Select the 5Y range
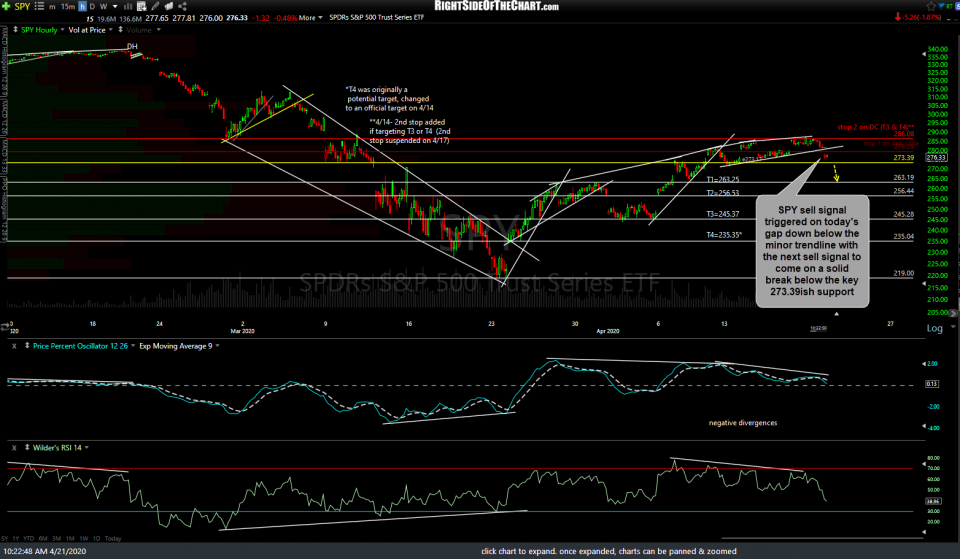960x559 pixels. point(5,539)
